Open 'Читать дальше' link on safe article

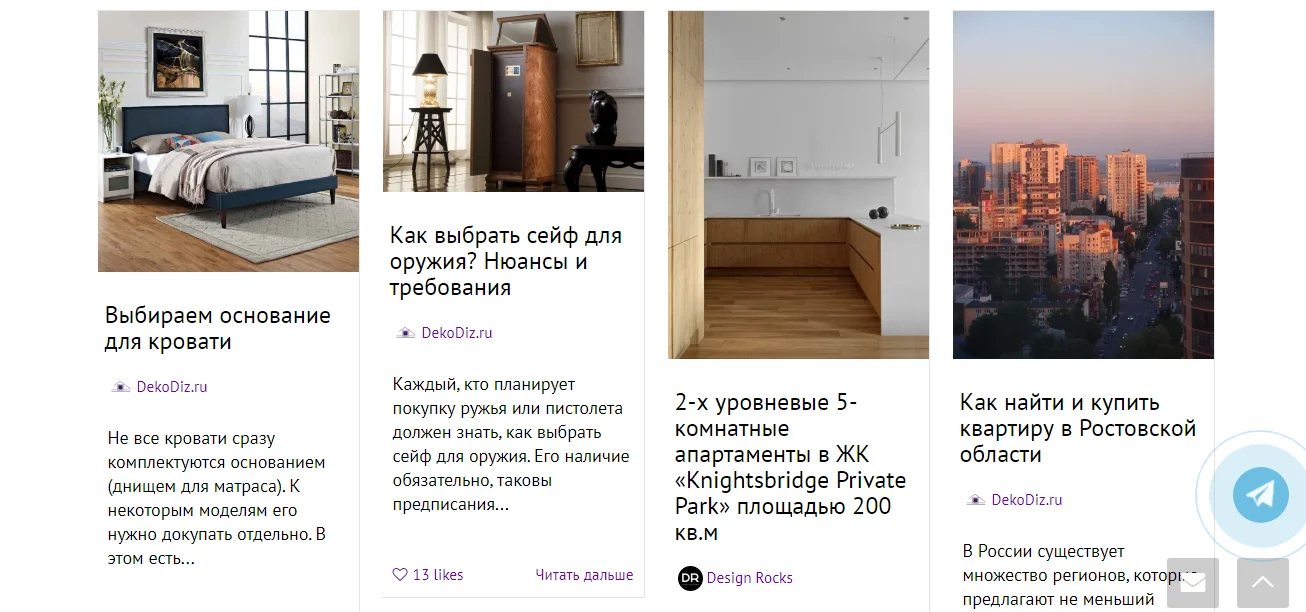point(584,575)
